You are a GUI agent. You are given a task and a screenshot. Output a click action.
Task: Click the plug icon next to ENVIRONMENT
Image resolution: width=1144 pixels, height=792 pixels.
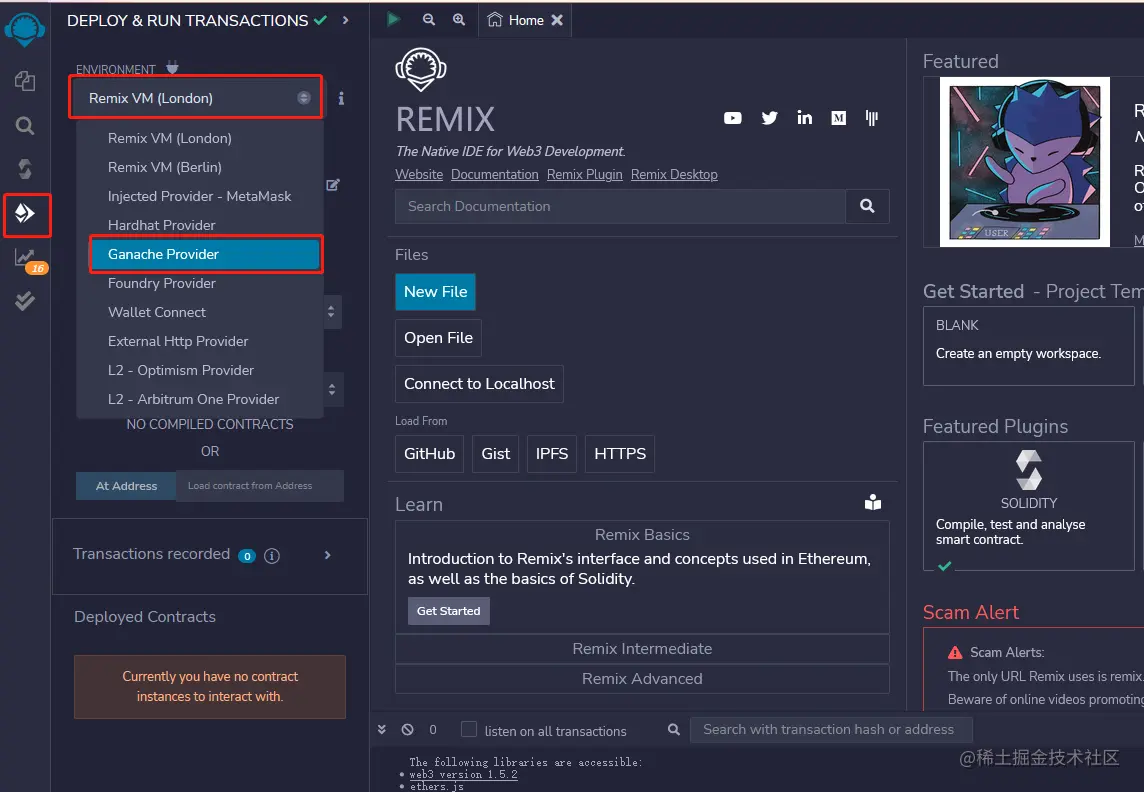172,68
